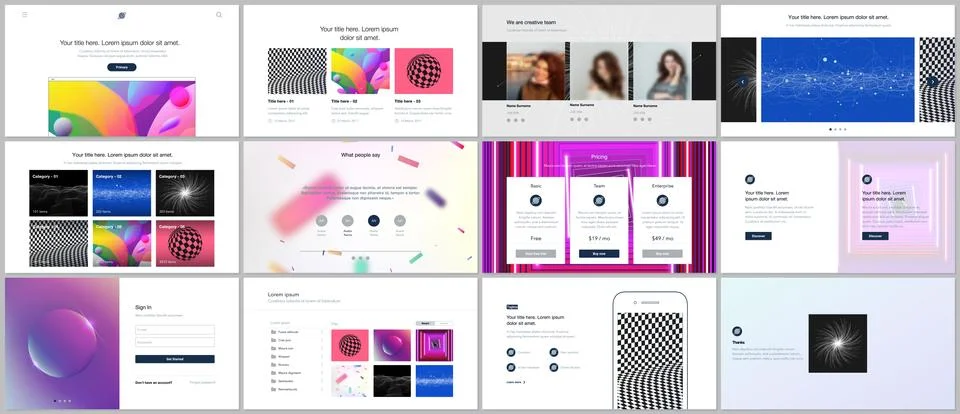Viewport: 960px width, 414px height.
Task: Click Buy now under $49 / mo
Action: click(x=662, y=254)
